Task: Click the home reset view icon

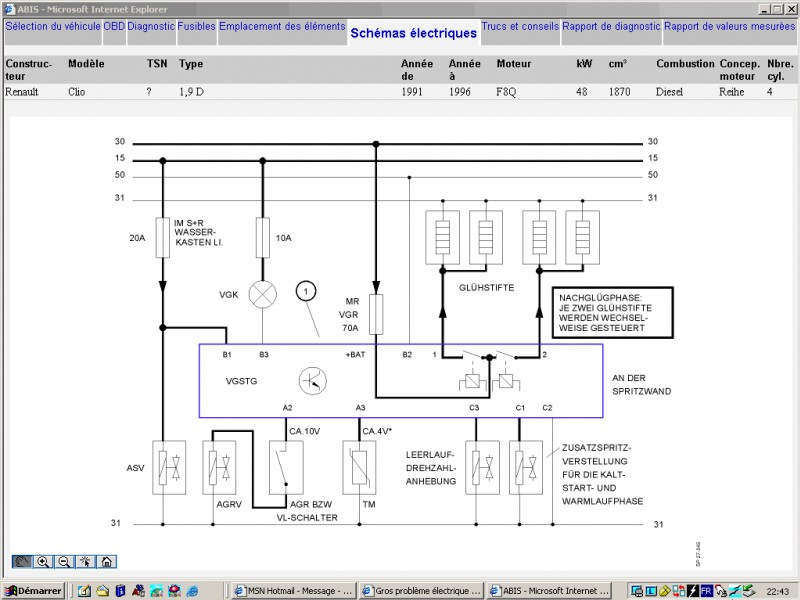Action: [107, 562]
